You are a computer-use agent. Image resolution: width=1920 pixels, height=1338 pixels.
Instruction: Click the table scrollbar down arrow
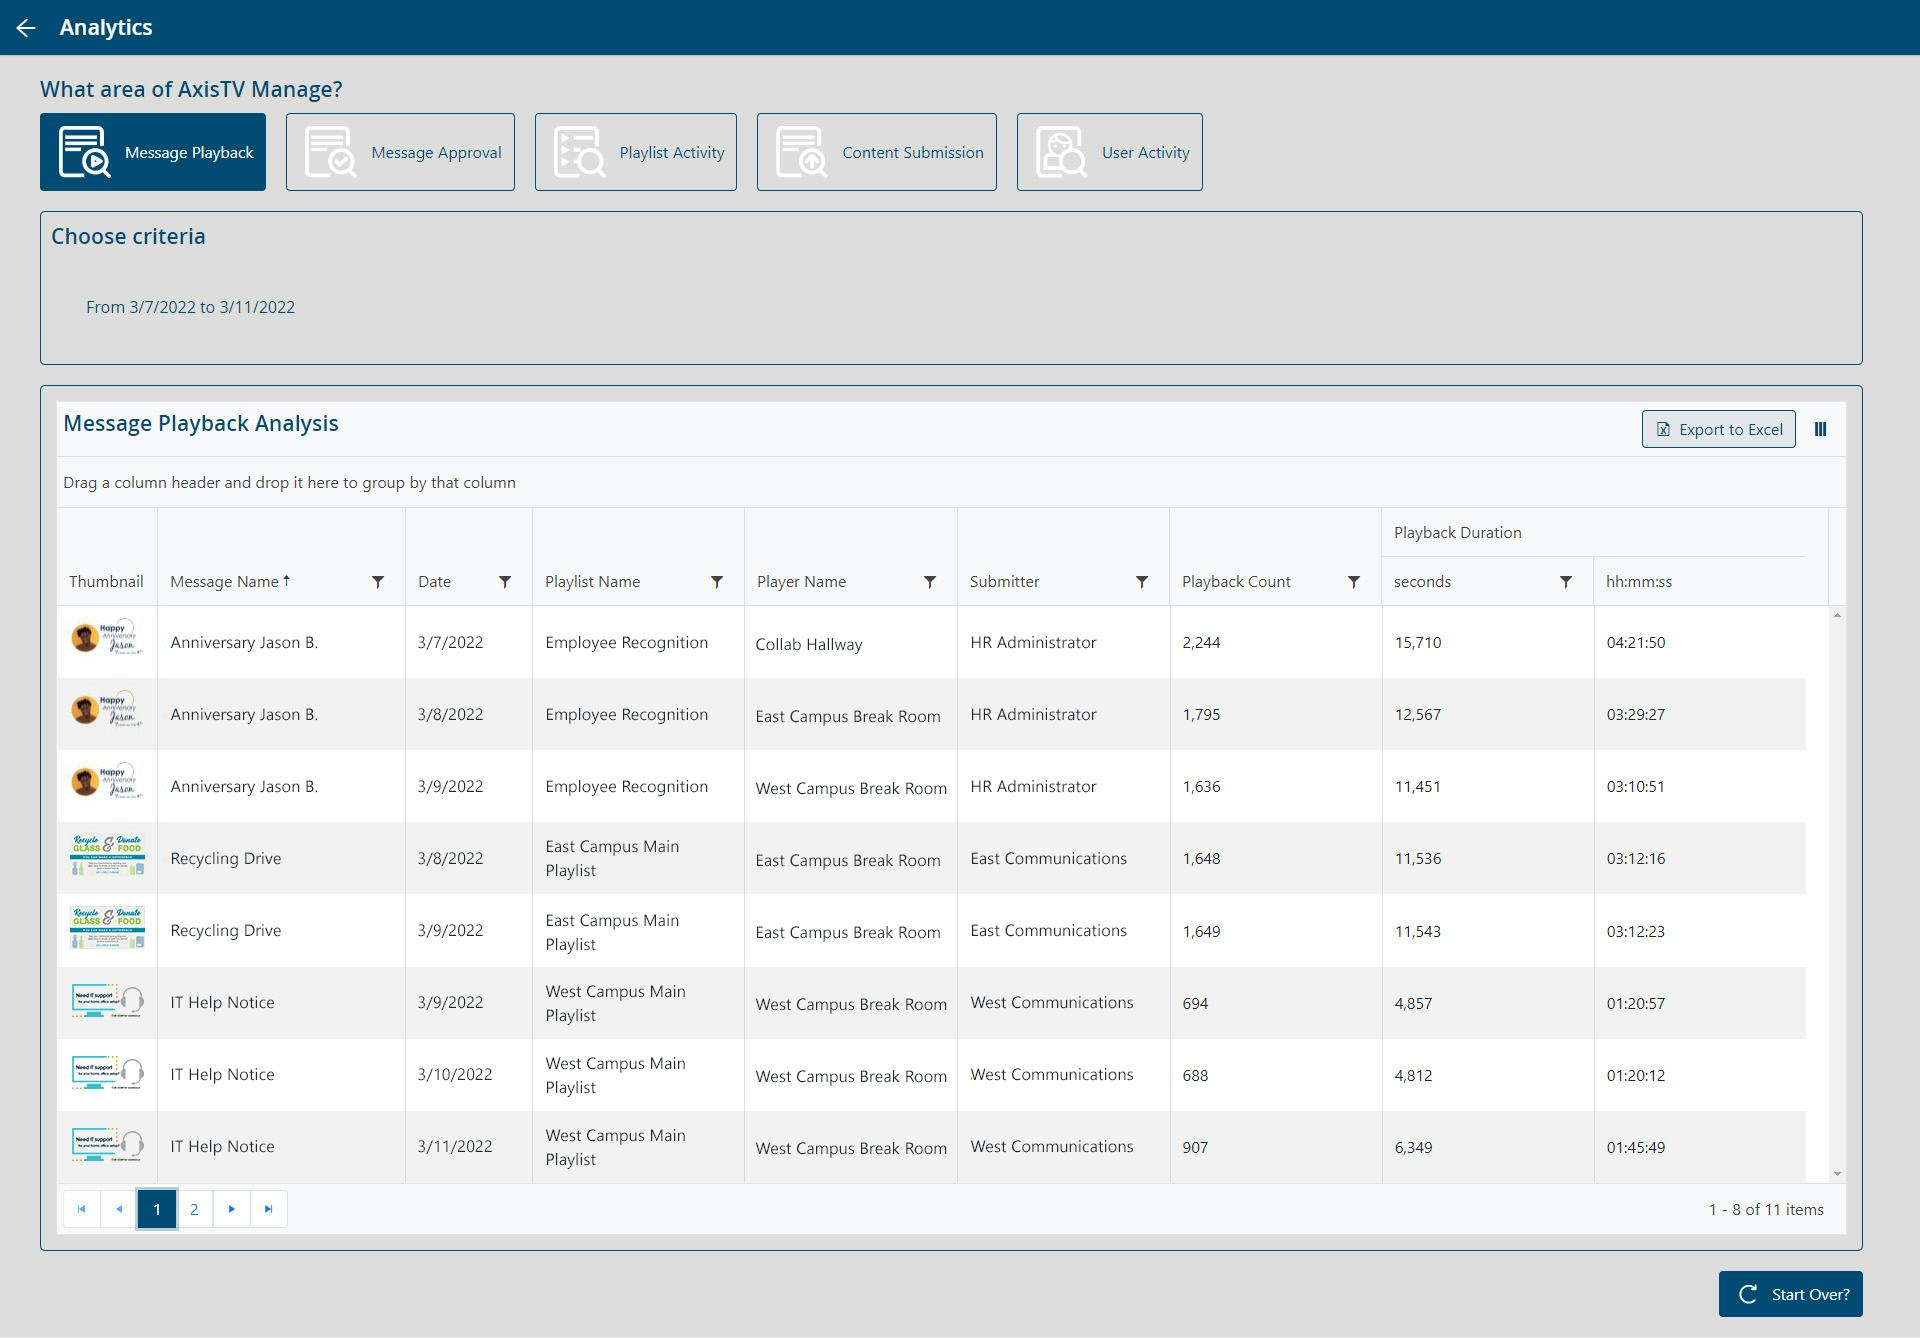[x=1837, y=1174]
